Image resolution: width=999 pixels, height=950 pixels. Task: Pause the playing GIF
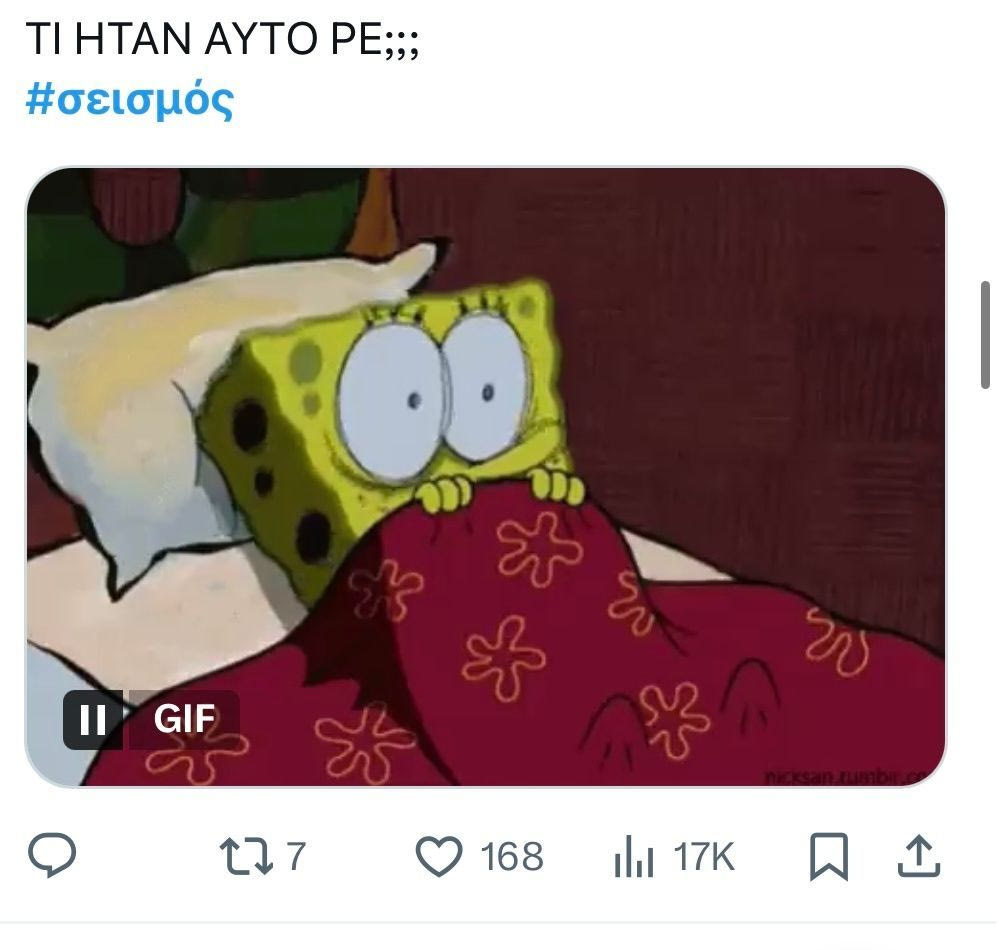click(93, 719)
